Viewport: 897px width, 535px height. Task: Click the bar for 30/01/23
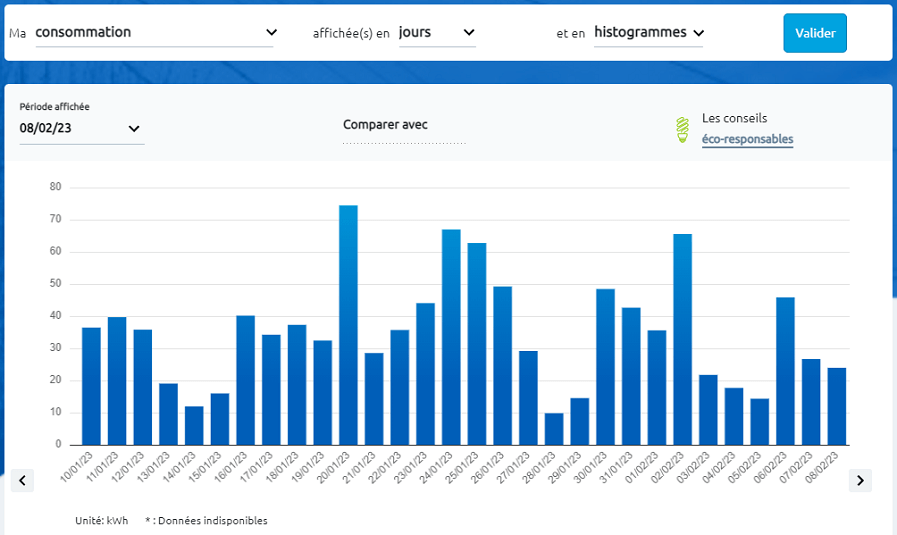coord(605,367)
